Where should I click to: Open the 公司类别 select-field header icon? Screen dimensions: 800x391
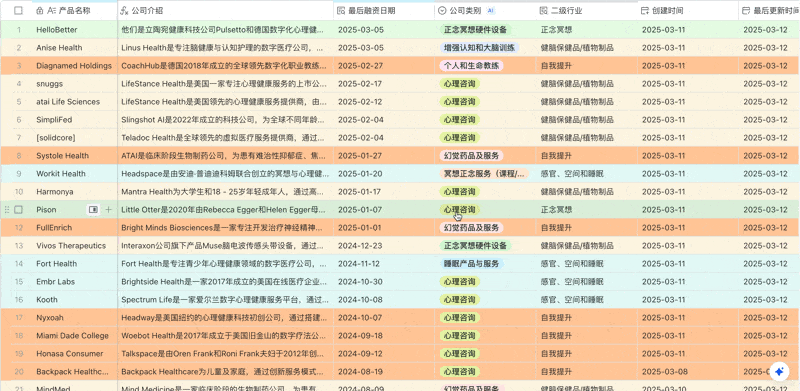tap(442, 11)
